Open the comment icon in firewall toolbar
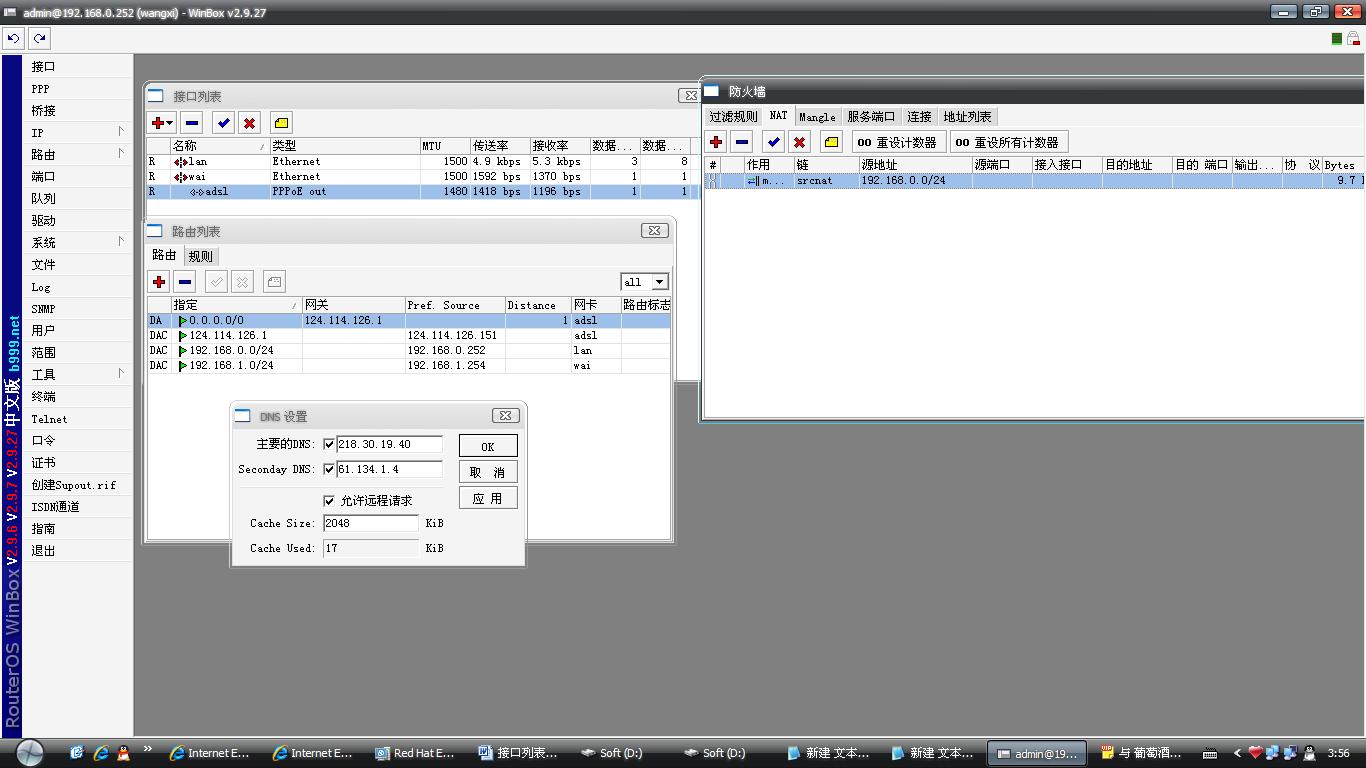This screenshot has height=768, width=1366. pos(831,142)
